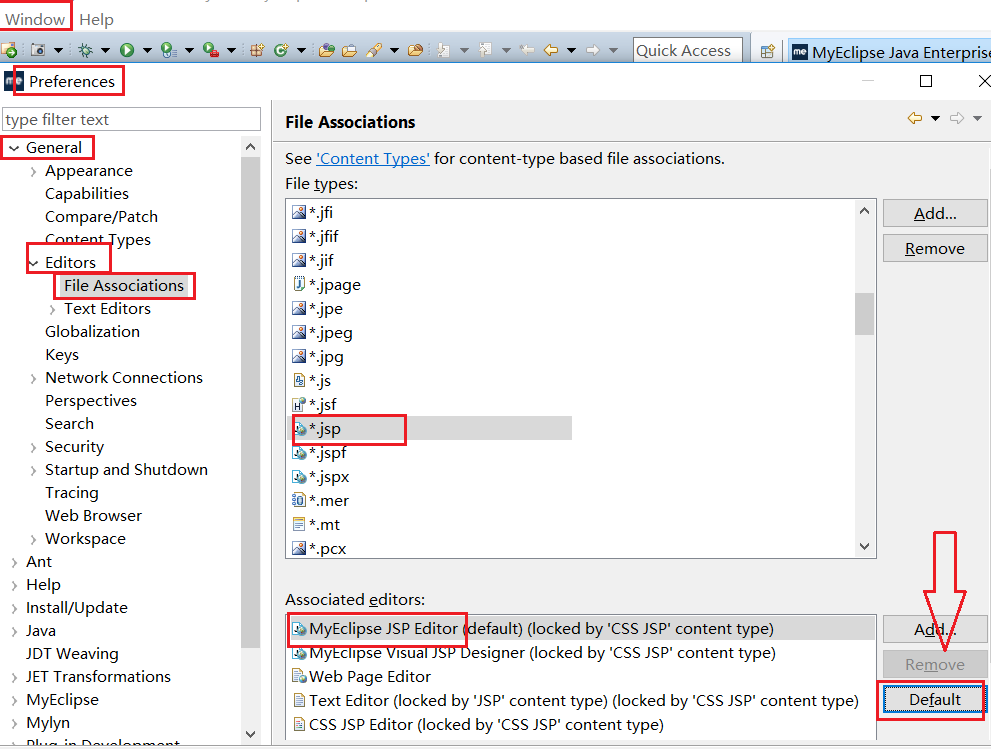991x749 pixels.
Task: Click the Forward arrow in main toolbar
Action: click(x=593, y=50)
